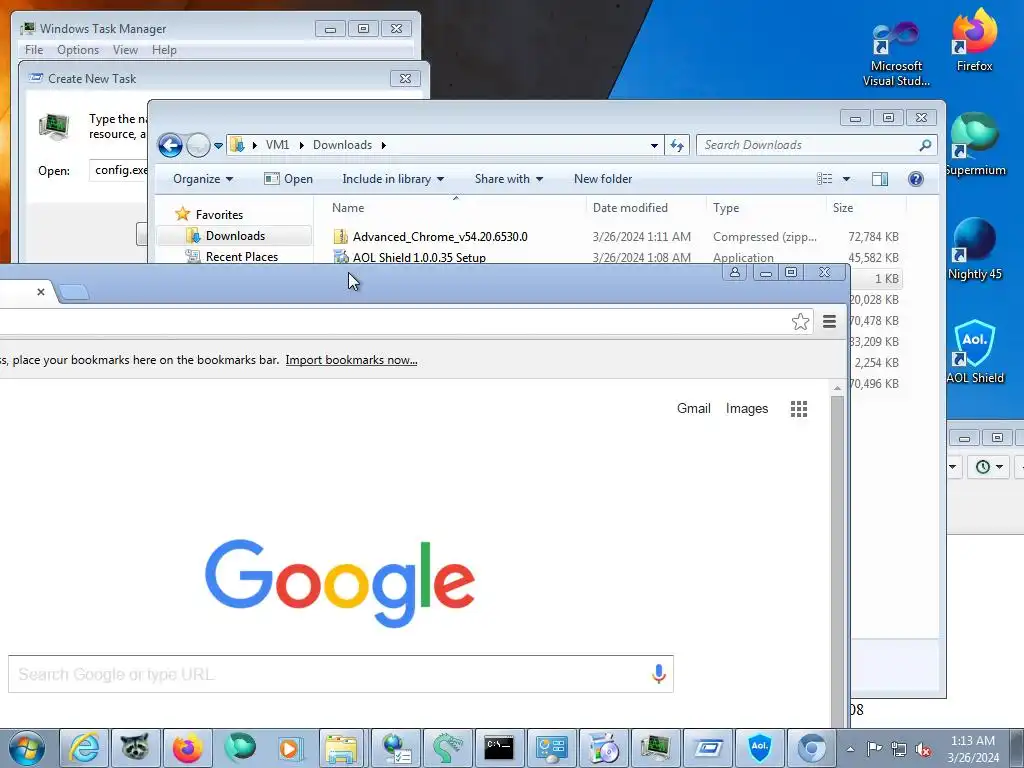The image size is (1024, 768).
Task: Switch to Task Manager in taskbar
Action: click(655, 748)
